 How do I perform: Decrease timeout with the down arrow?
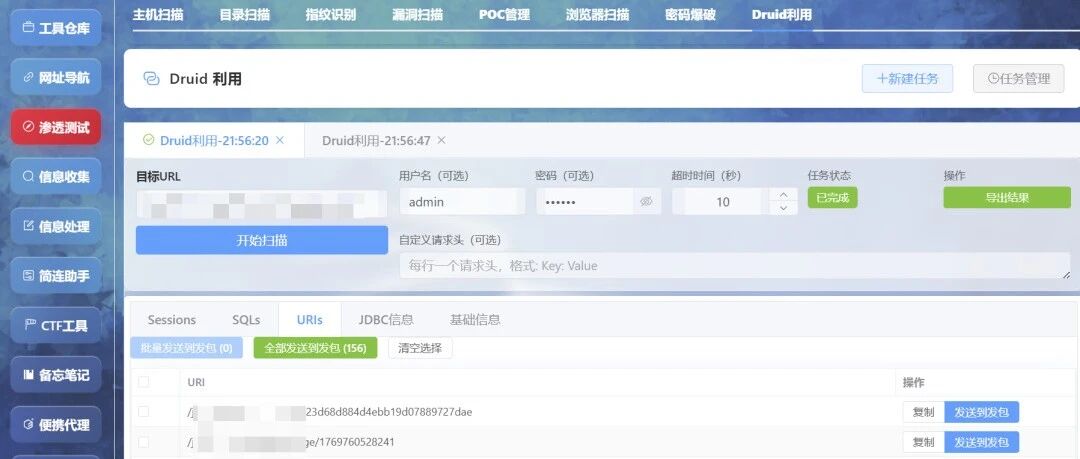(x=783, y=208)
